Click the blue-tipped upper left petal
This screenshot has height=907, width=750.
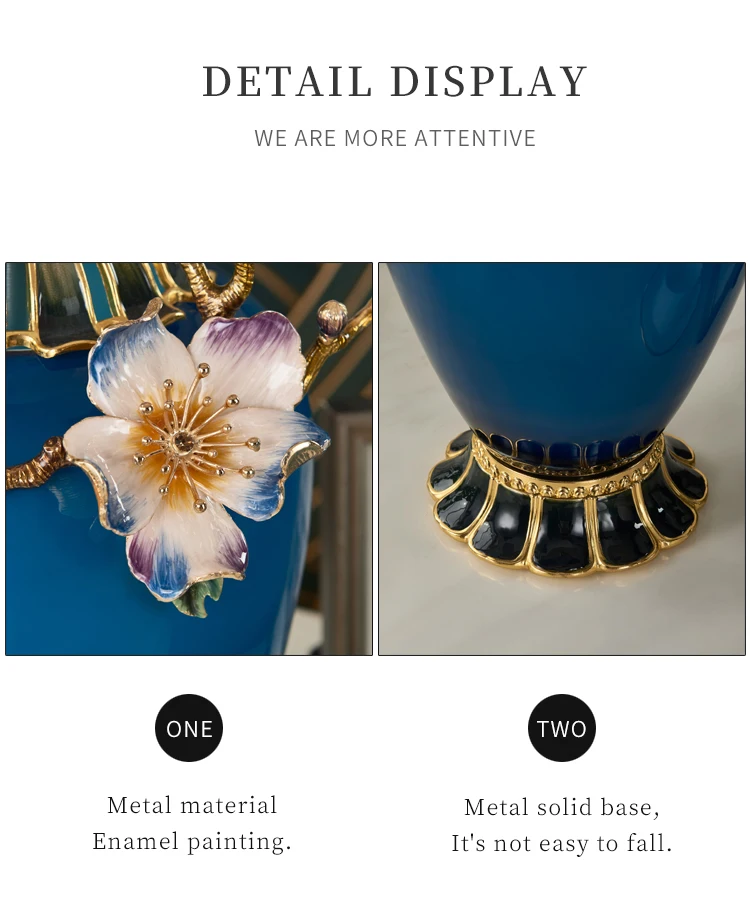(x=139, y=364)
